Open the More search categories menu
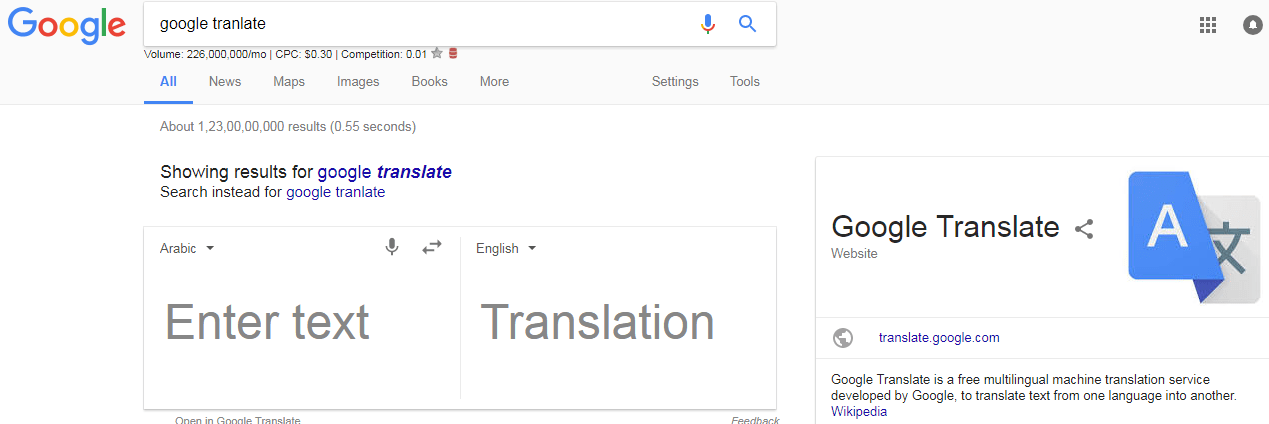 point(494,82)
